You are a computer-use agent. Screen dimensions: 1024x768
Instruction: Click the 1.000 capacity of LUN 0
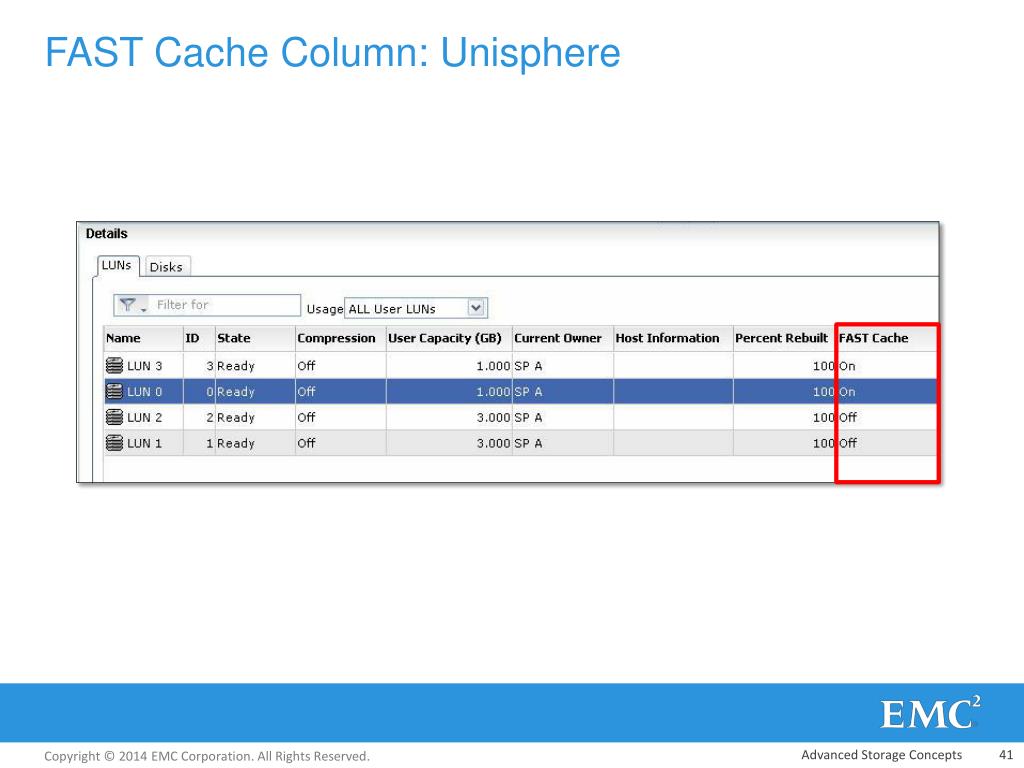pyautogui.click(x=493, y=392)
